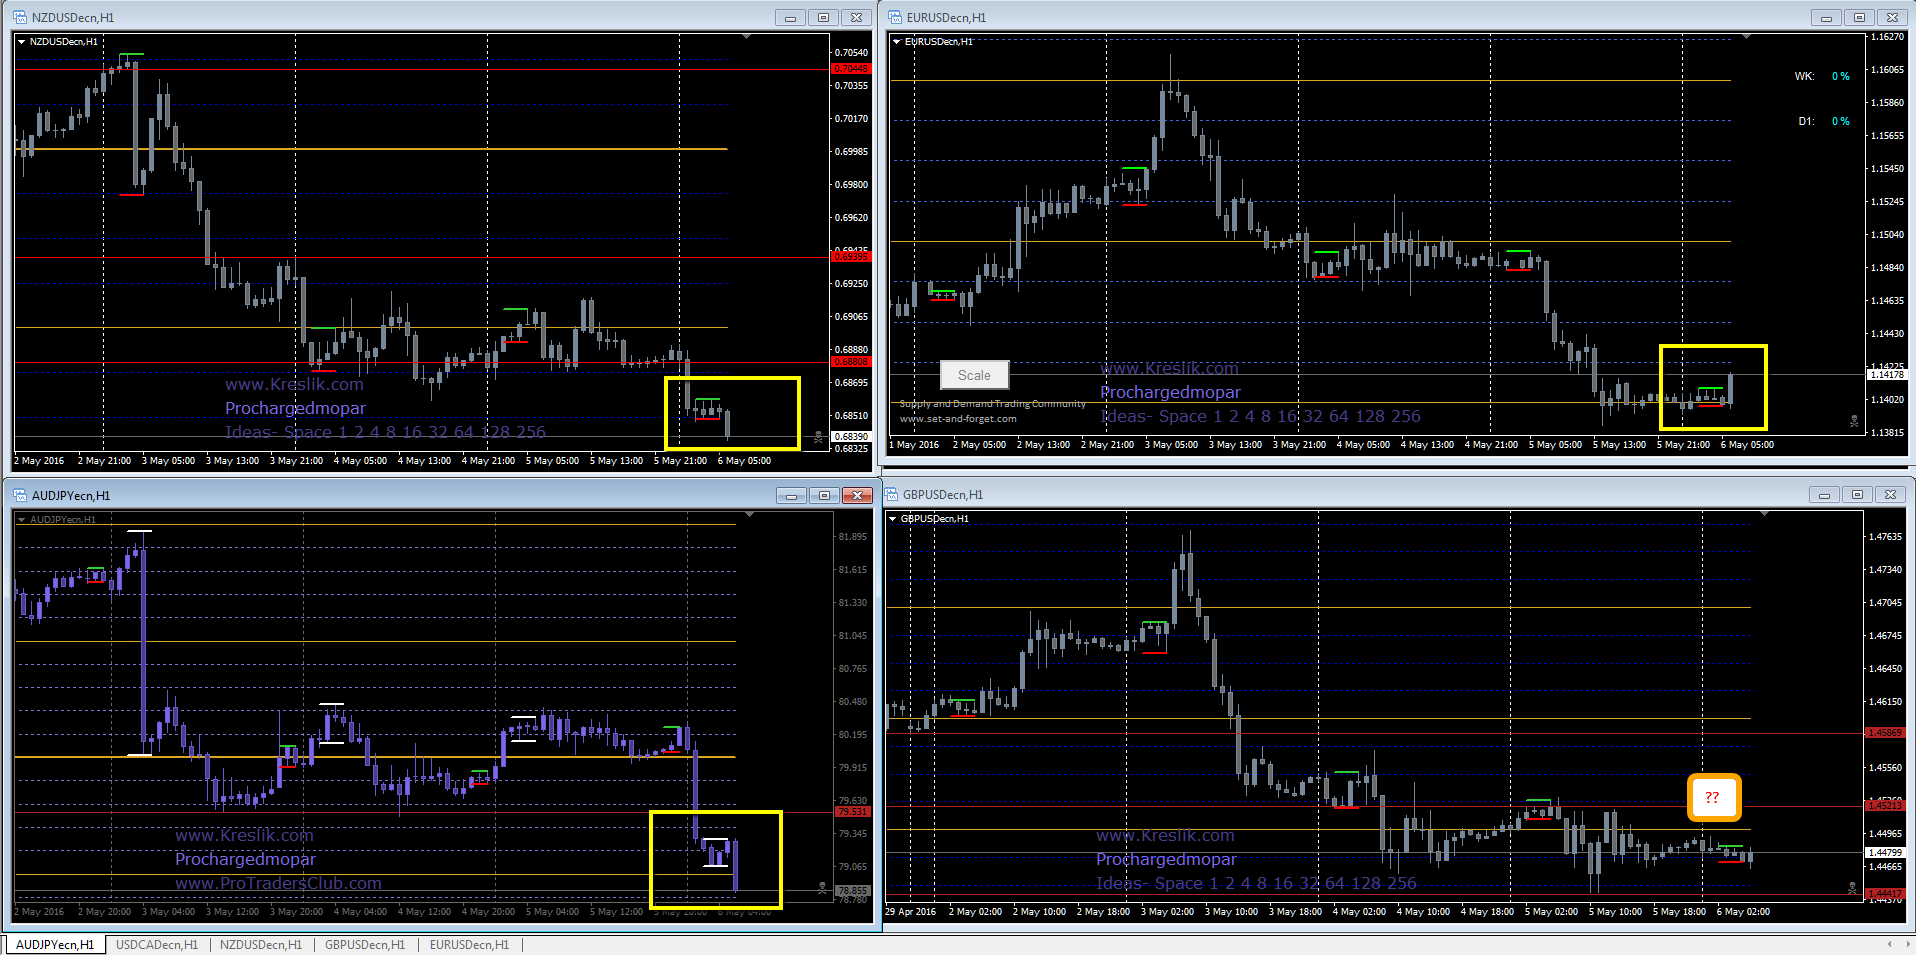Click the 1 May 2016 time label on EURUSD
This screenshot has height=955, width=1916.
(914, 445)
